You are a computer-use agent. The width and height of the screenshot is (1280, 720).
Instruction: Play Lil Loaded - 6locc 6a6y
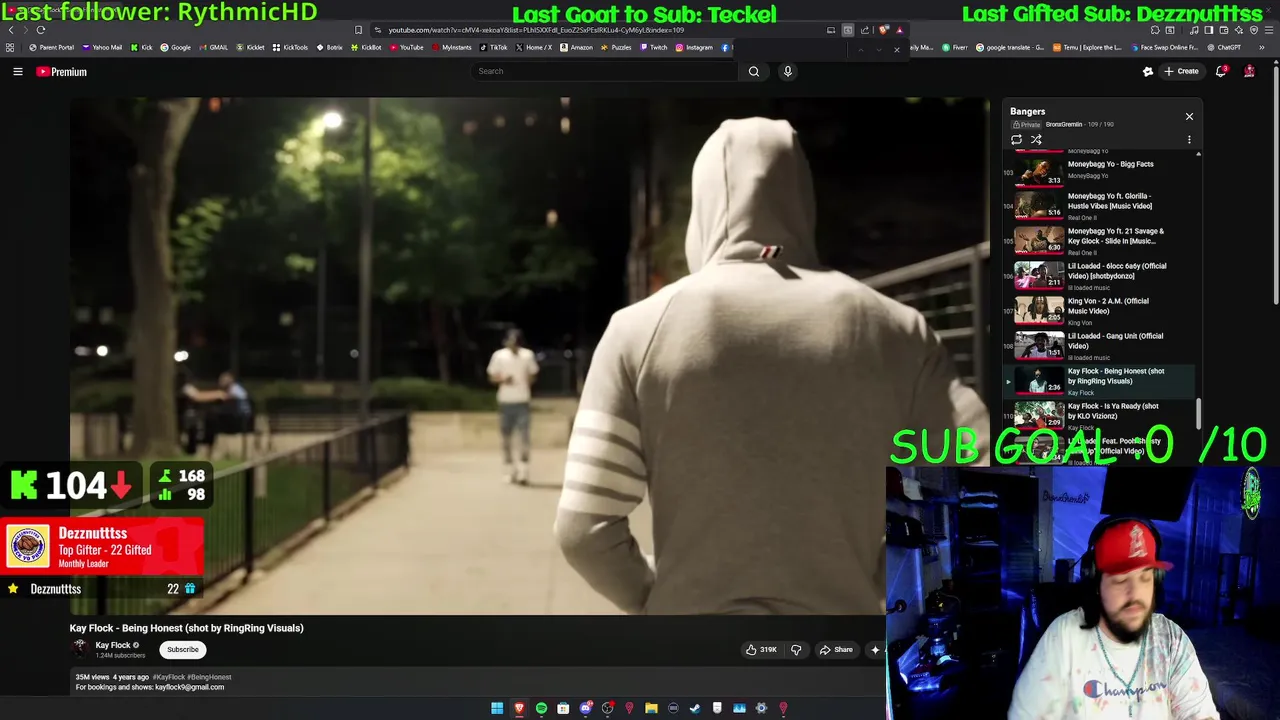tap(1099, 276)
